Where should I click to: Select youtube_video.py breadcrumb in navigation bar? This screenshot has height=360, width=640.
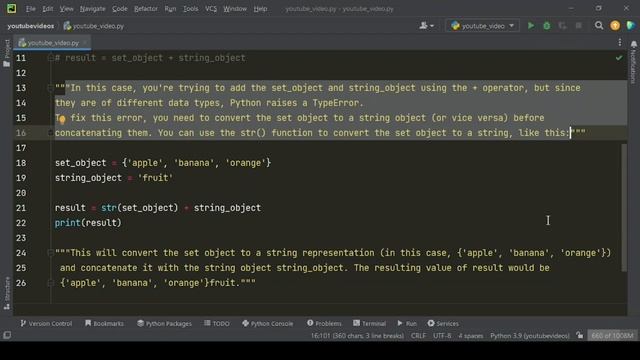[94, 26]
